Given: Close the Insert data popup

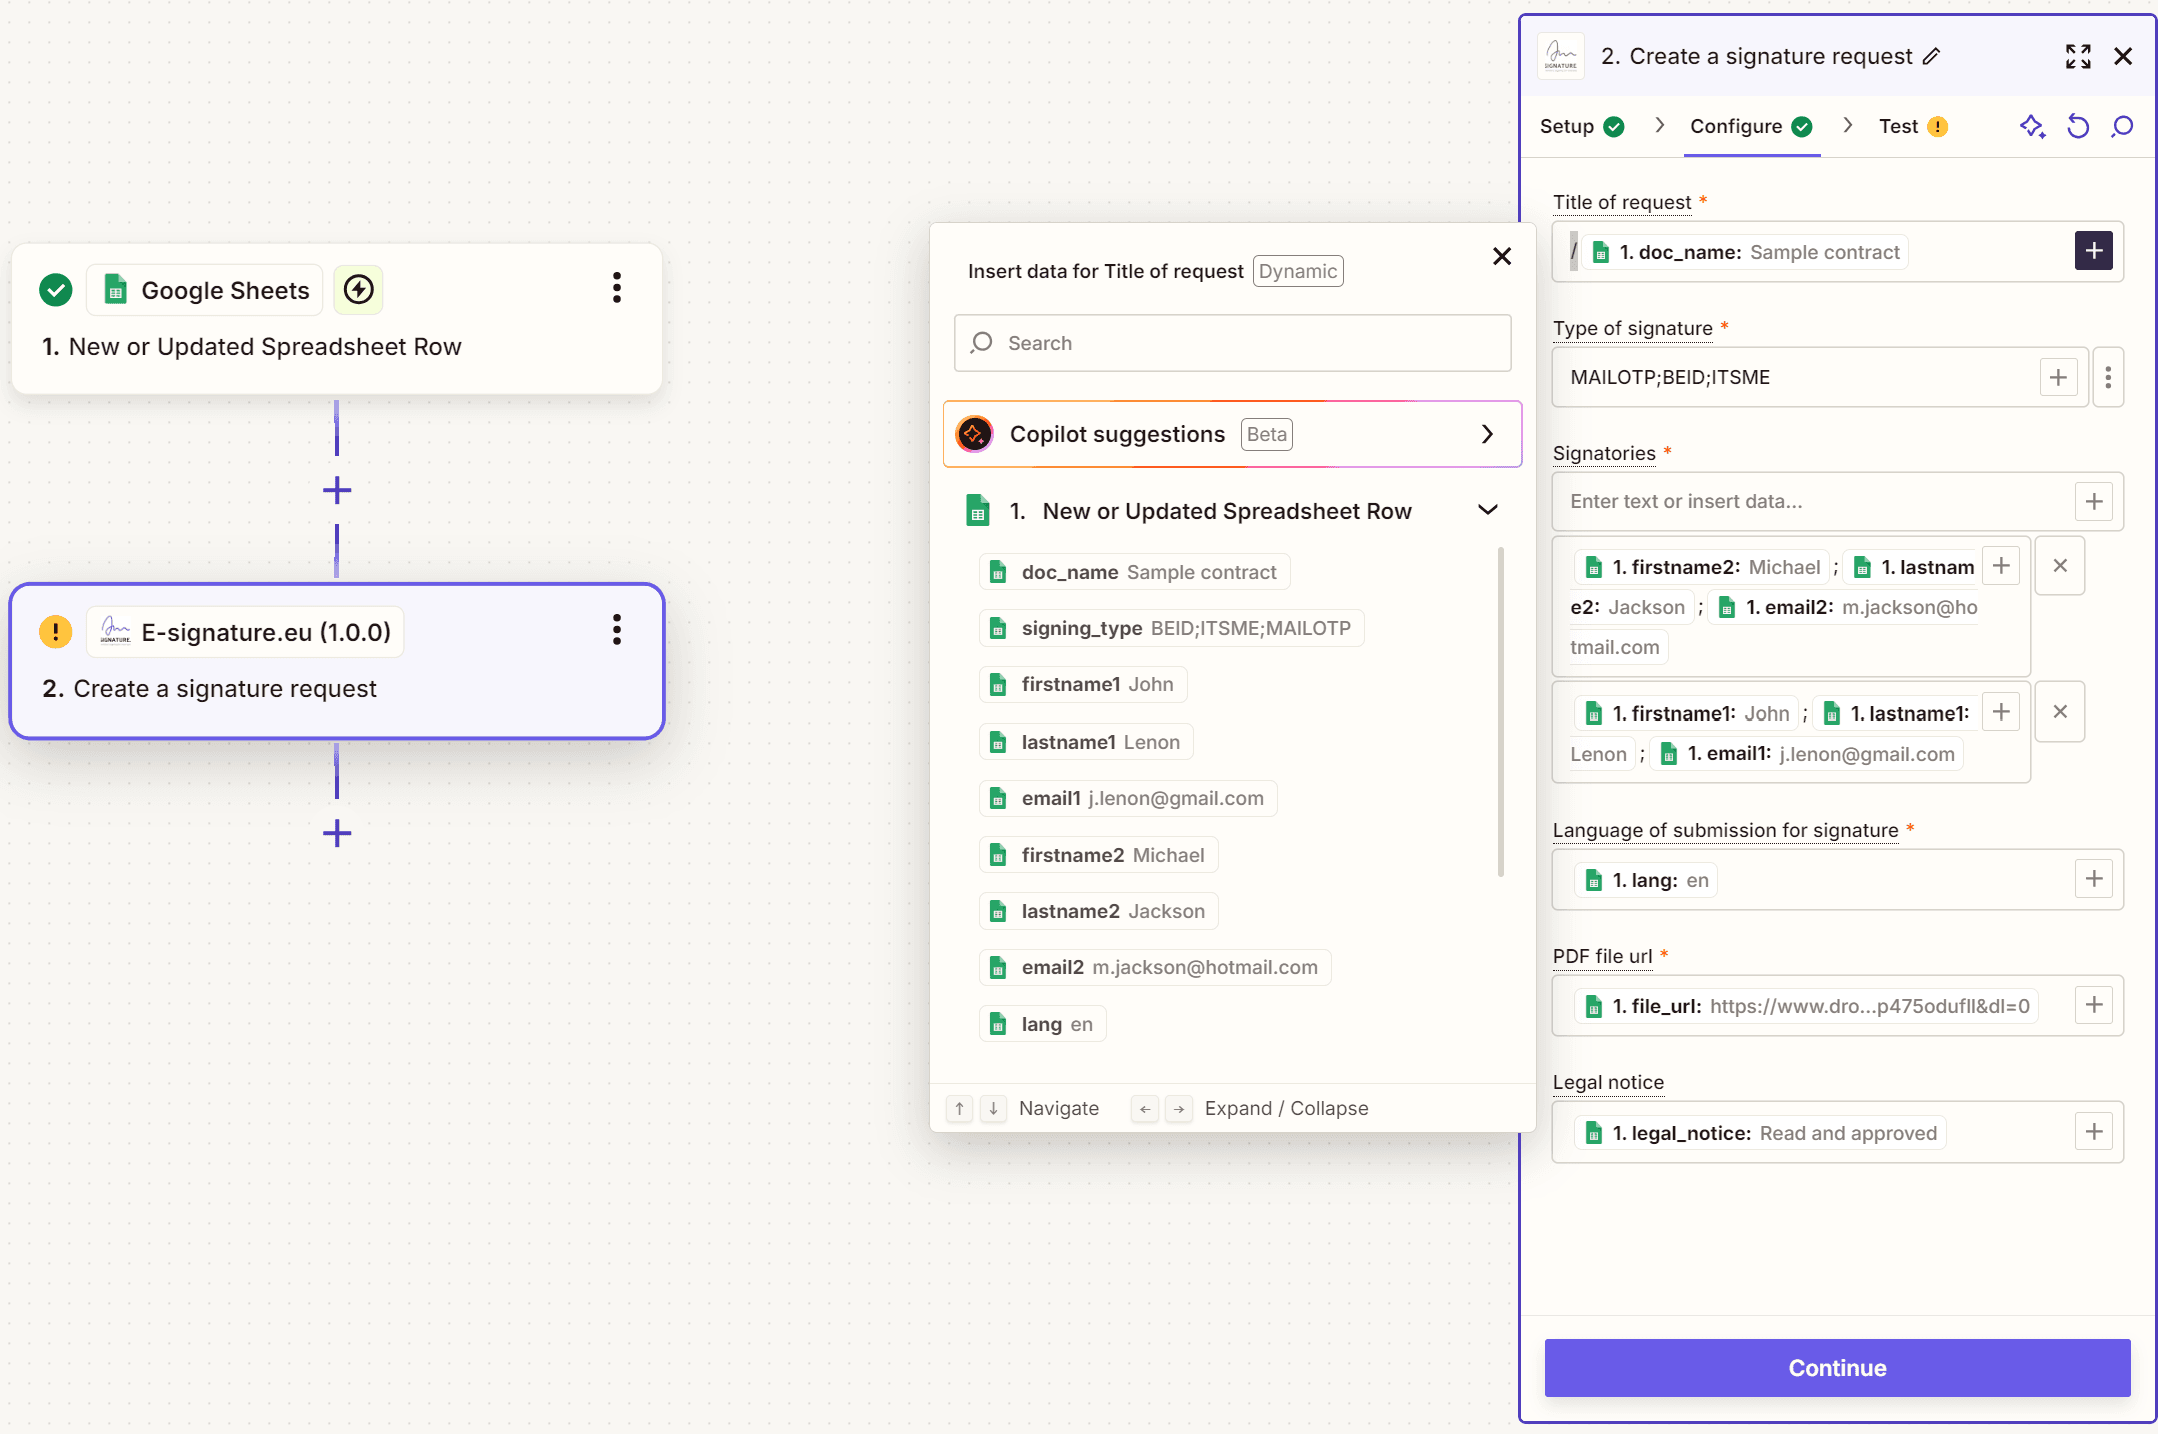Looking at the screenshot, I should pos(1502,256).
